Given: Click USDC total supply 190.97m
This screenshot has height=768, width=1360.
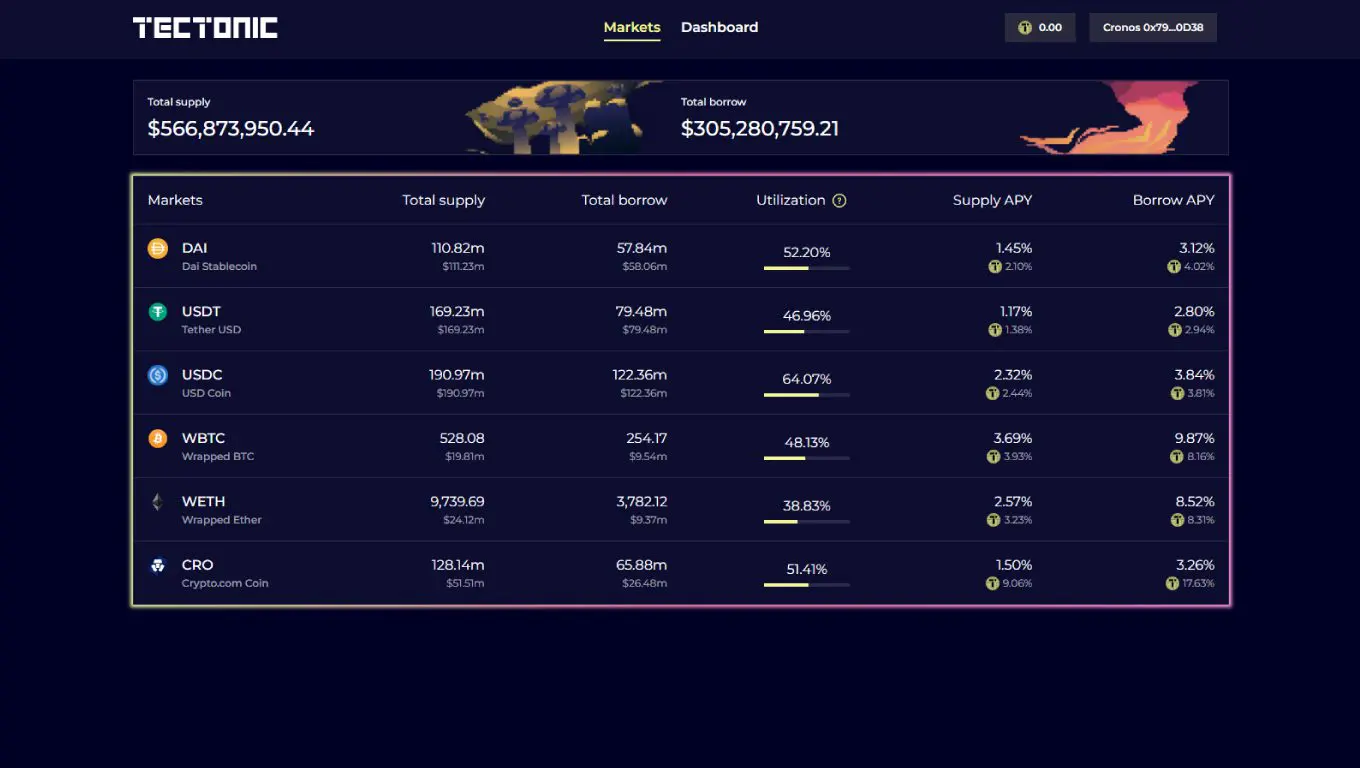Looking at the screenshot, I should pos(457,375).
